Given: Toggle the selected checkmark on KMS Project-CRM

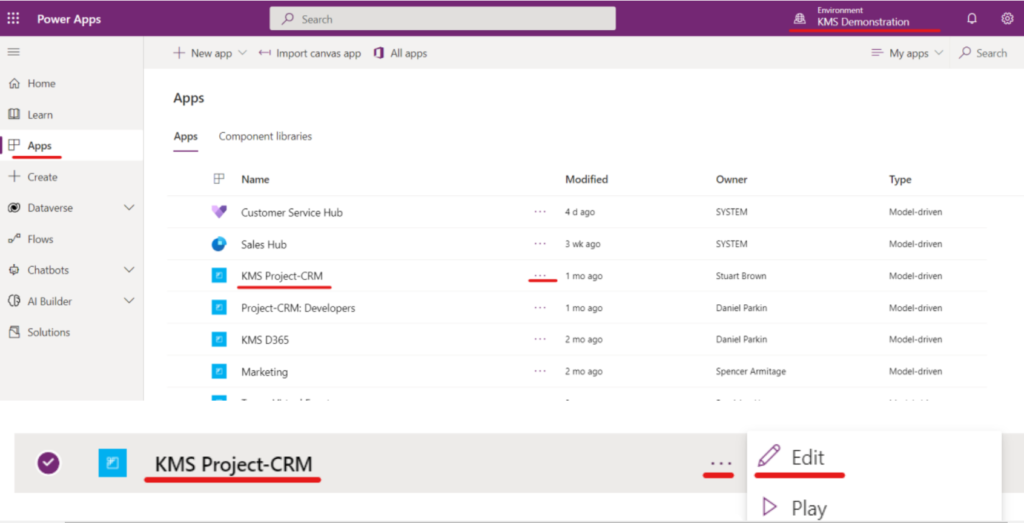Looking at the screenshot, I should tap(48, 464).
